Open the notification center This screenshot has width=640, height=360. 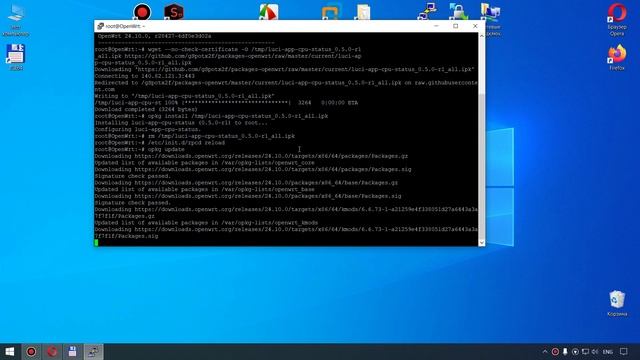click(624, 351)
